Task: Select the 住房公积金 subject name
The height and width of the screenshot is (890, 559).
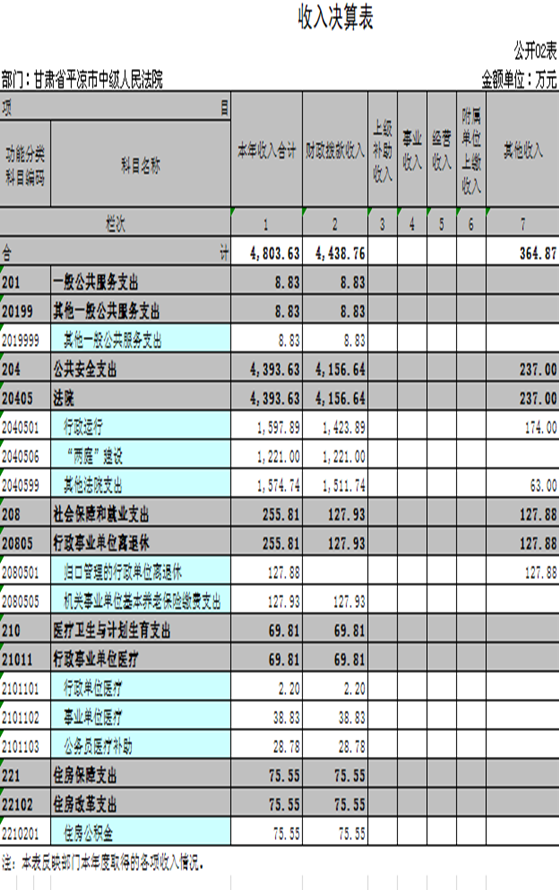Action: click(88, 833)
